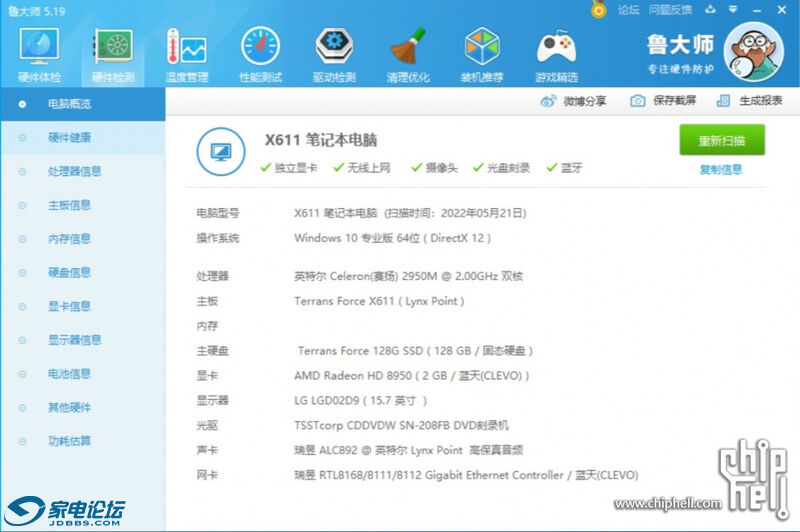Click the skin/recycle icon in title bar
This screenshot has width=800, height=532.
[x=710, y=9]
